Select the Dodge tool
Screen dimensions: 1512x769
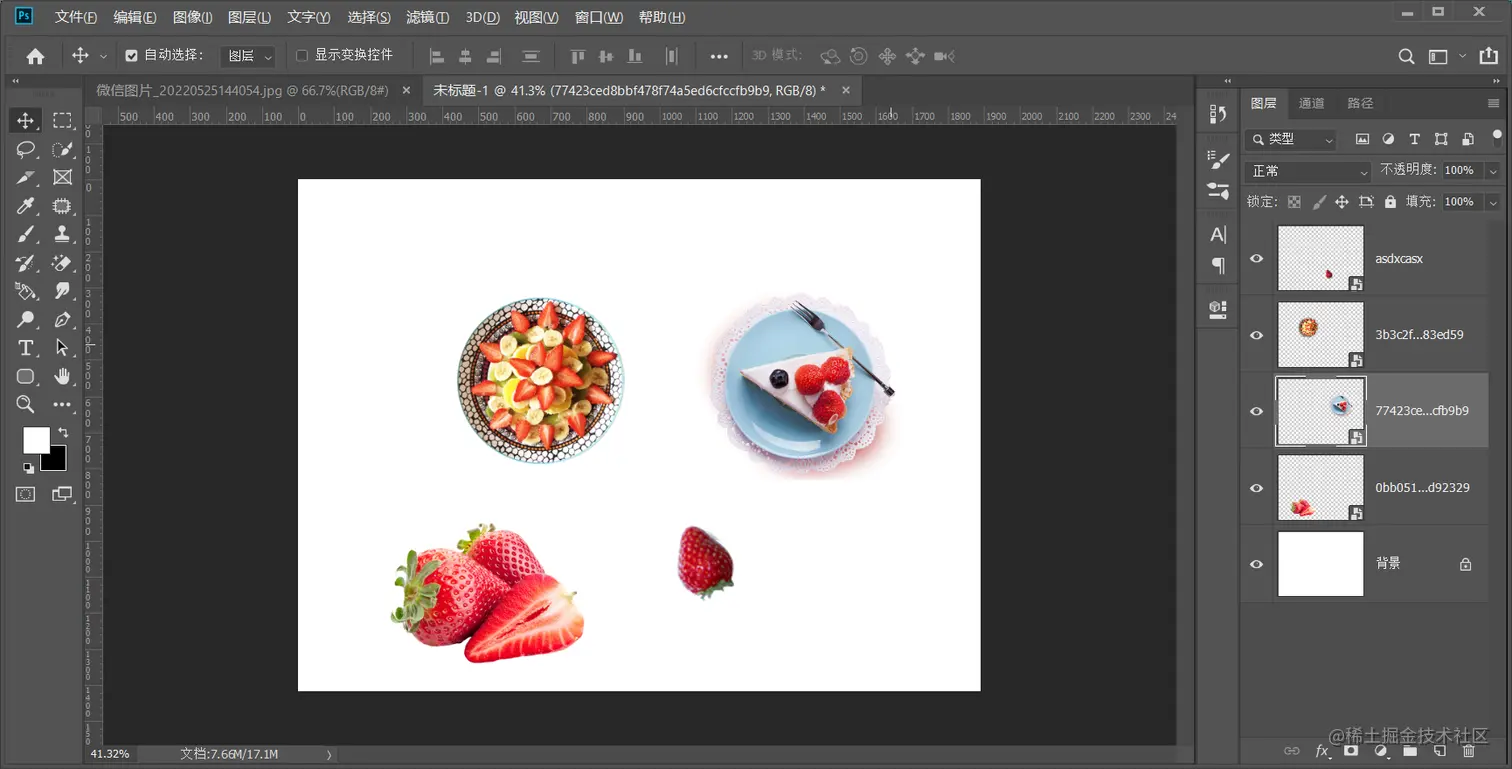[x=26, y=320]
